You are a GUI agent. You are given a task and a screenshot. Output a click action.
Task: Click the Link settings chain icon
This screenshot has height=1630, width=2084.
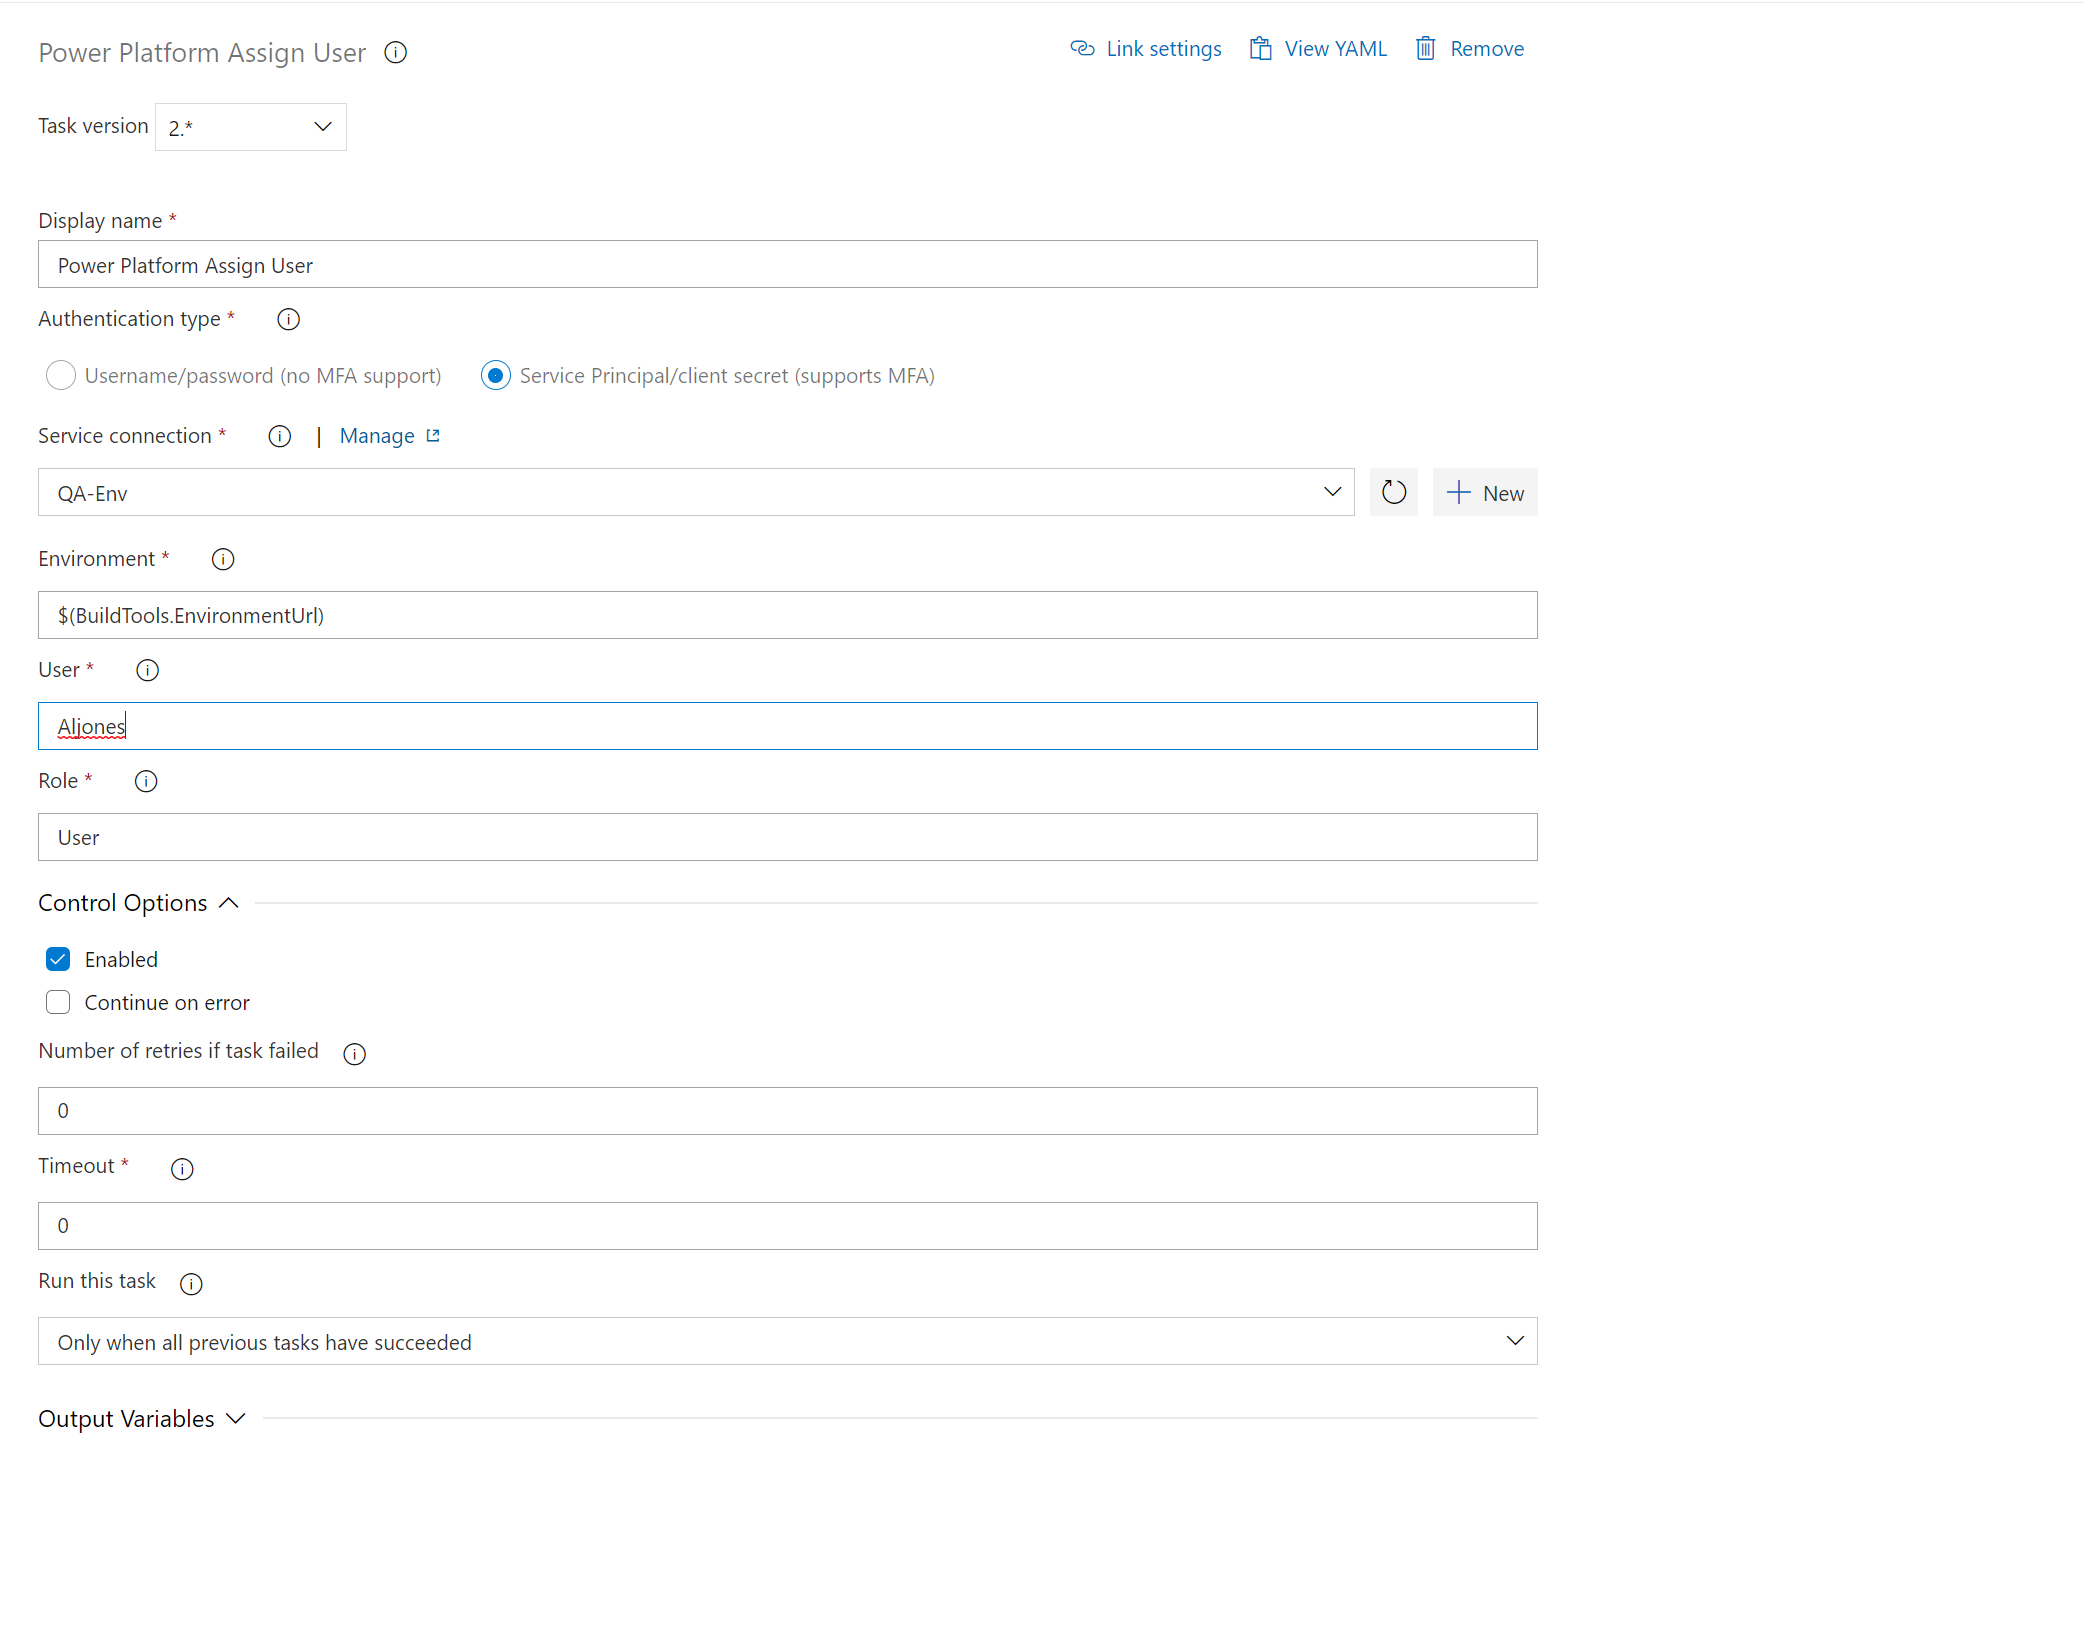click(x=1083, y=48)
